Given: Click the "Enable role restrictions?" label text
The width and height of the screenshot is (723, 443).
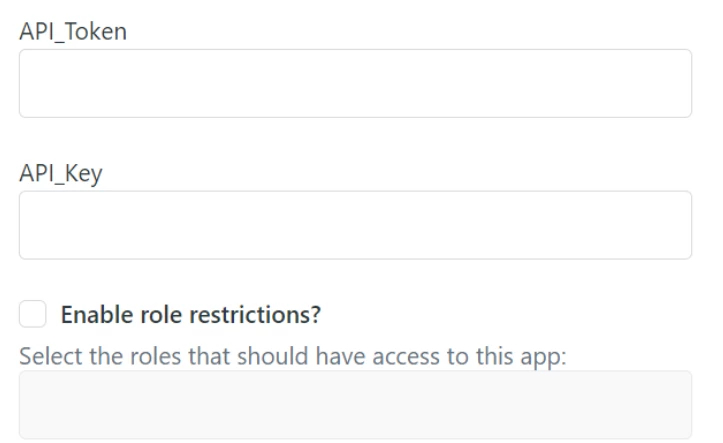Looking at the screenshot, I should 190,315.
